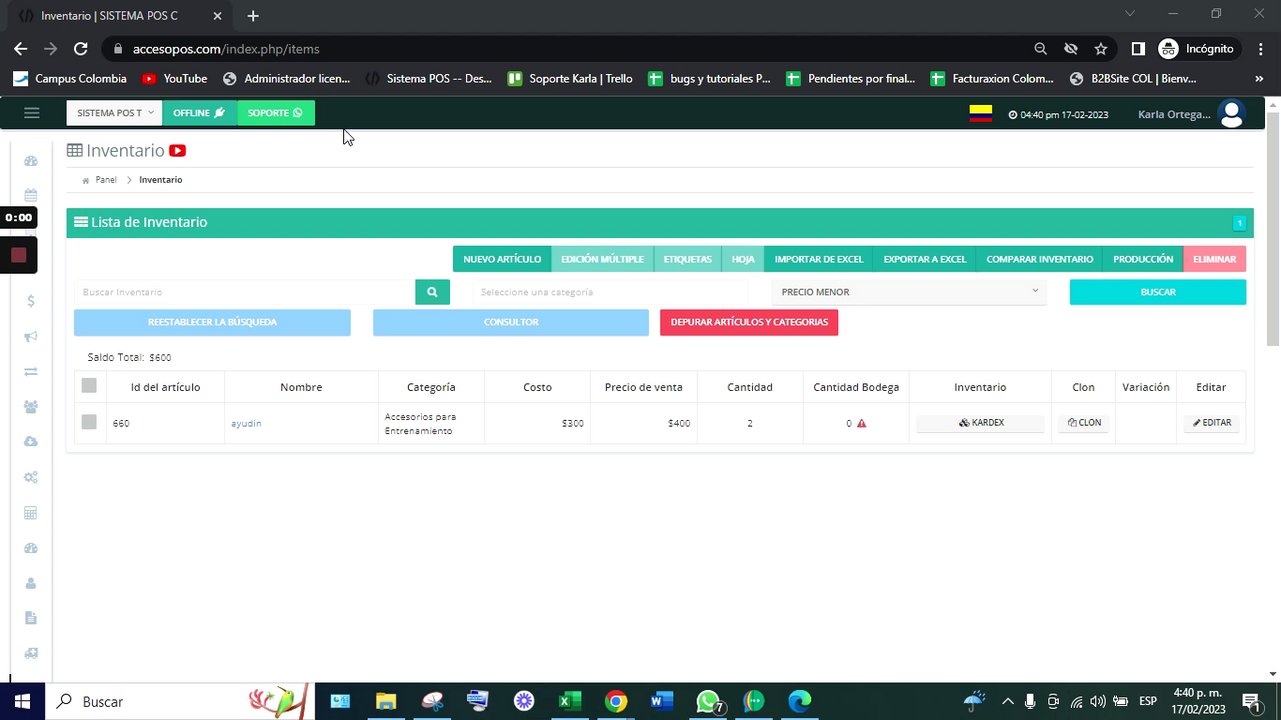Click EXPORTAR A EXCEL
Screen dimensions: 1281x720
click(925, 259)
